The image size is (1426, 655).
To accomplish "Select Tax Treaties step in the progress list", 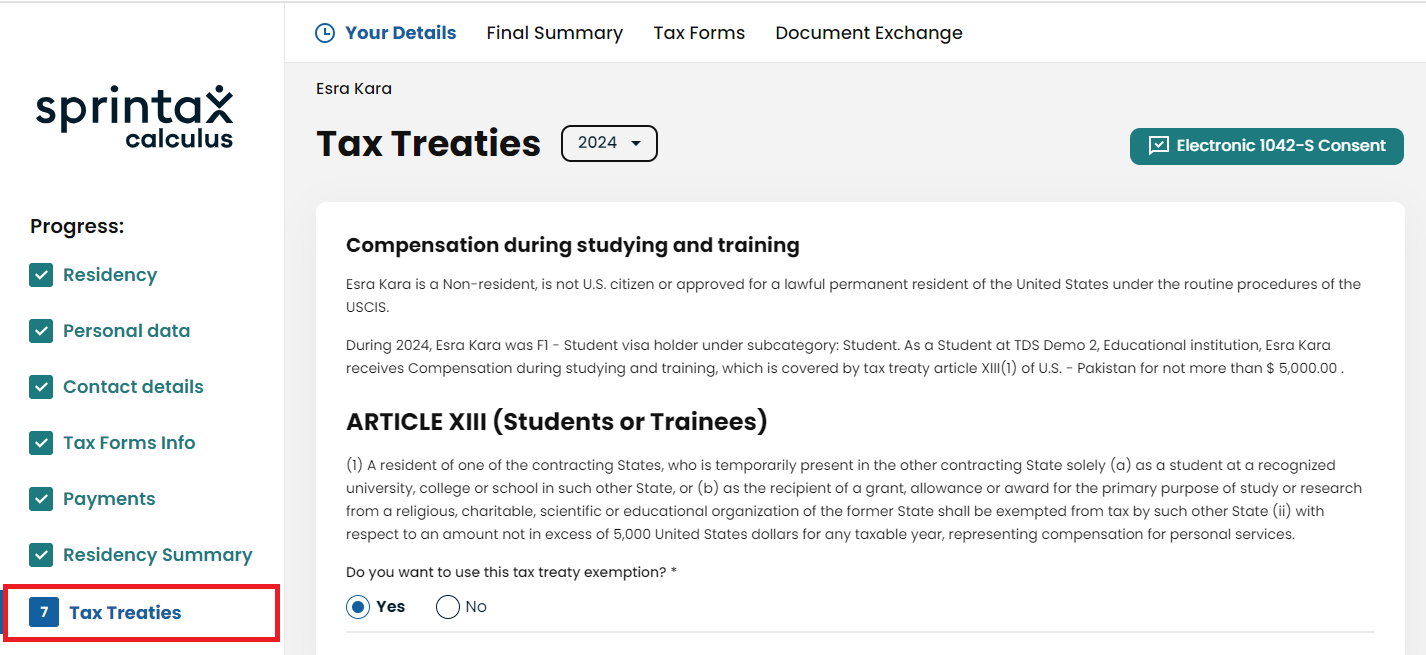I will (125, 613).
